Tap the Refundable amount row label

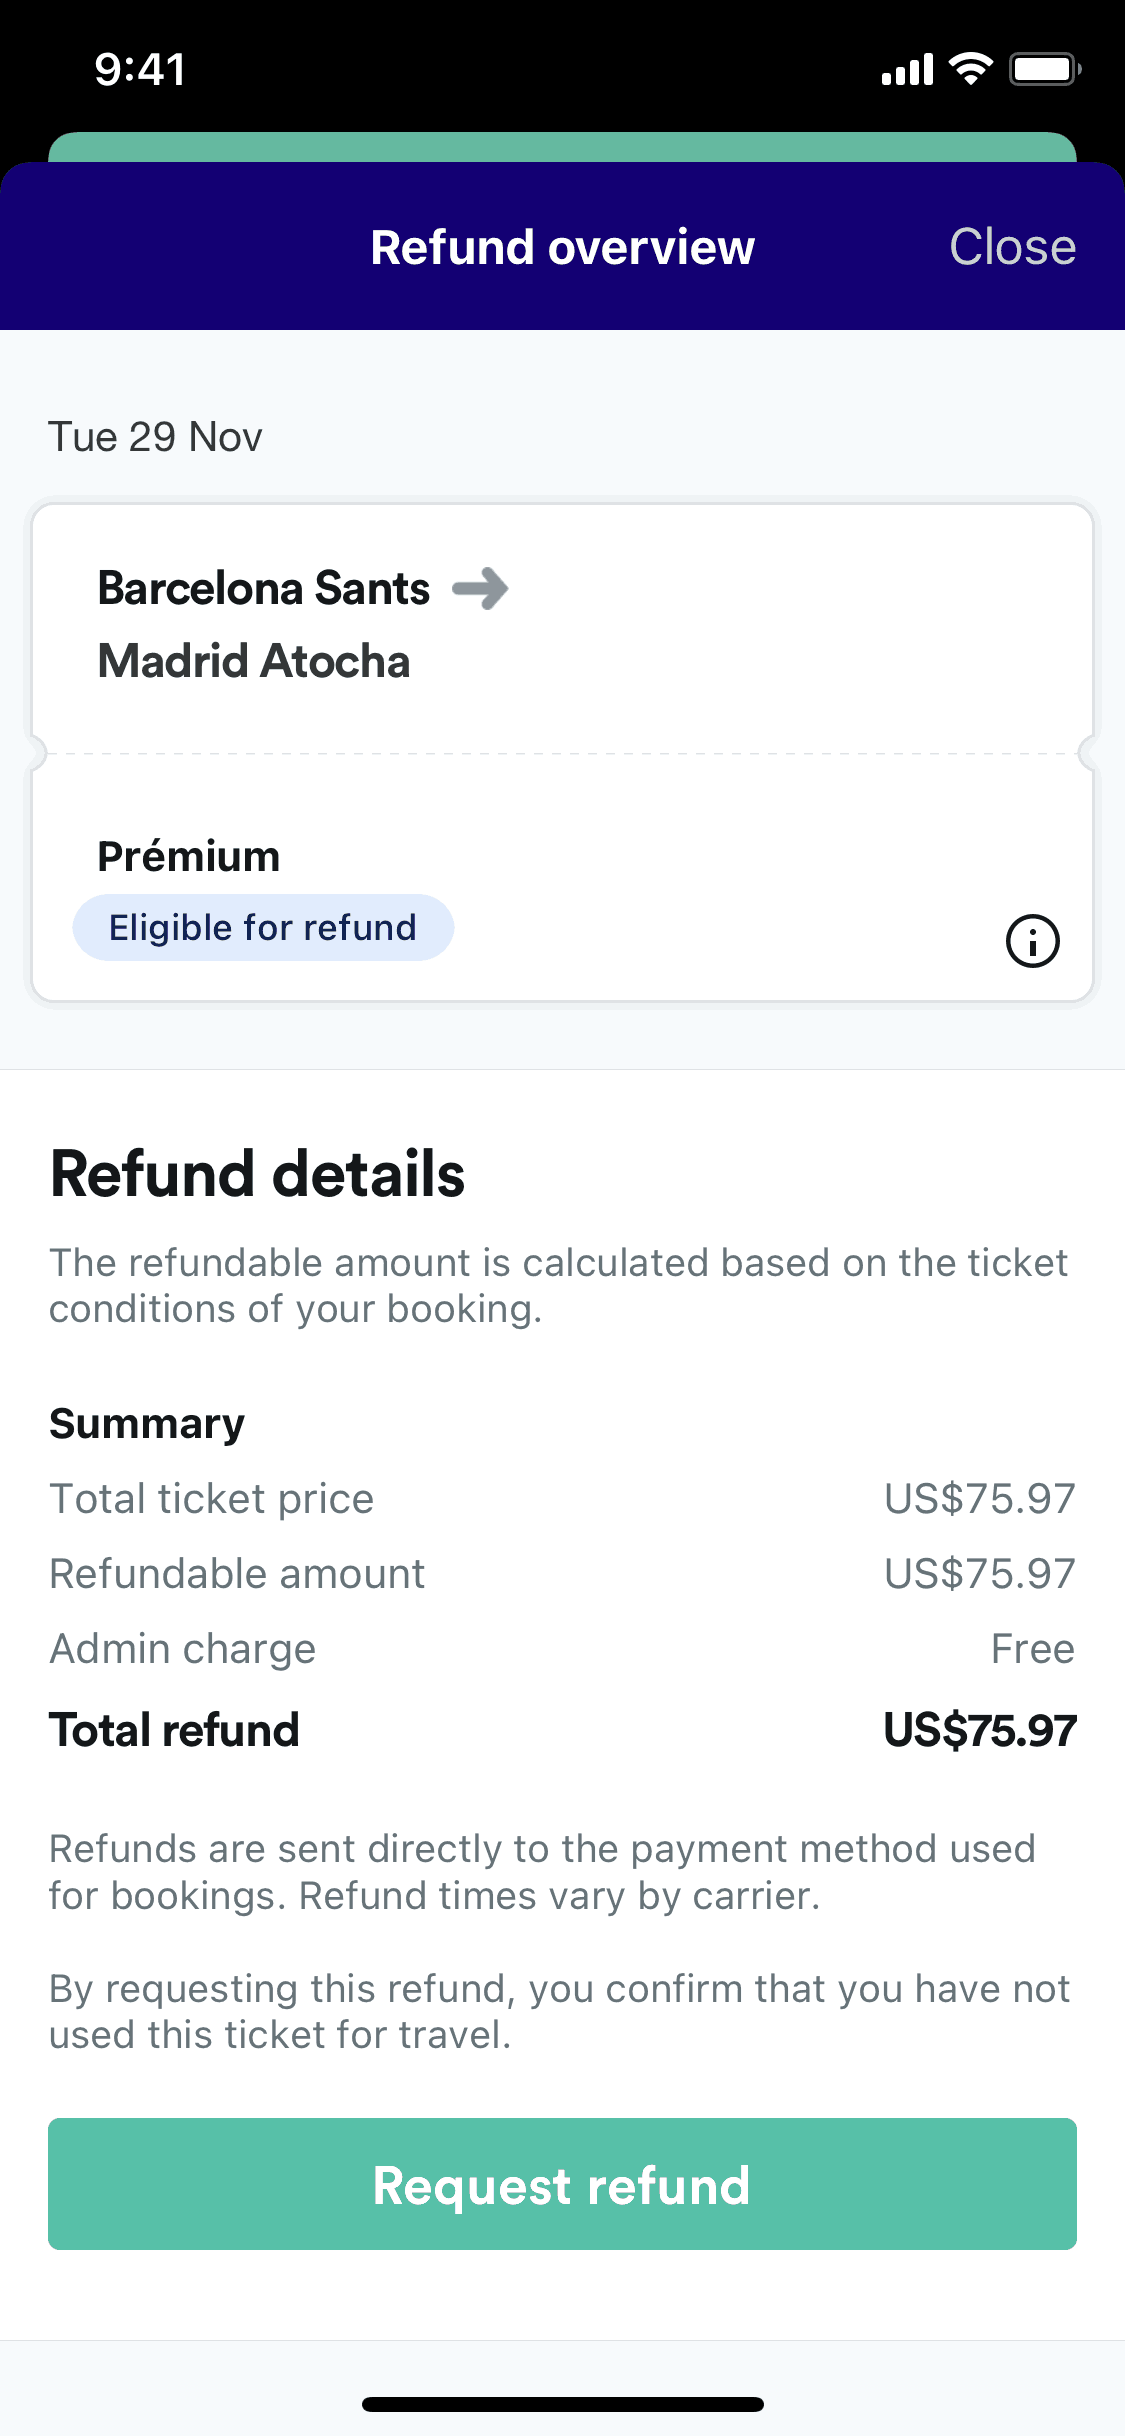(238, 1574)
